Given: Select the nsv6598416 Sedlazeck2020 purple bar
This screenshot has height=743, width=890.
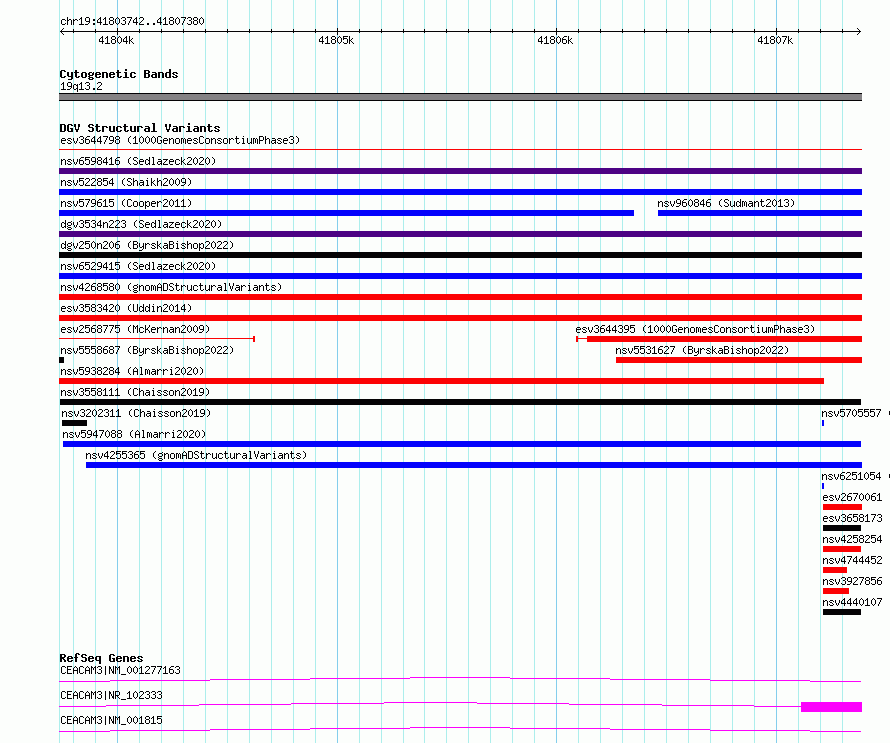Looking at the screenshot, I should click(x=460, y=171).
